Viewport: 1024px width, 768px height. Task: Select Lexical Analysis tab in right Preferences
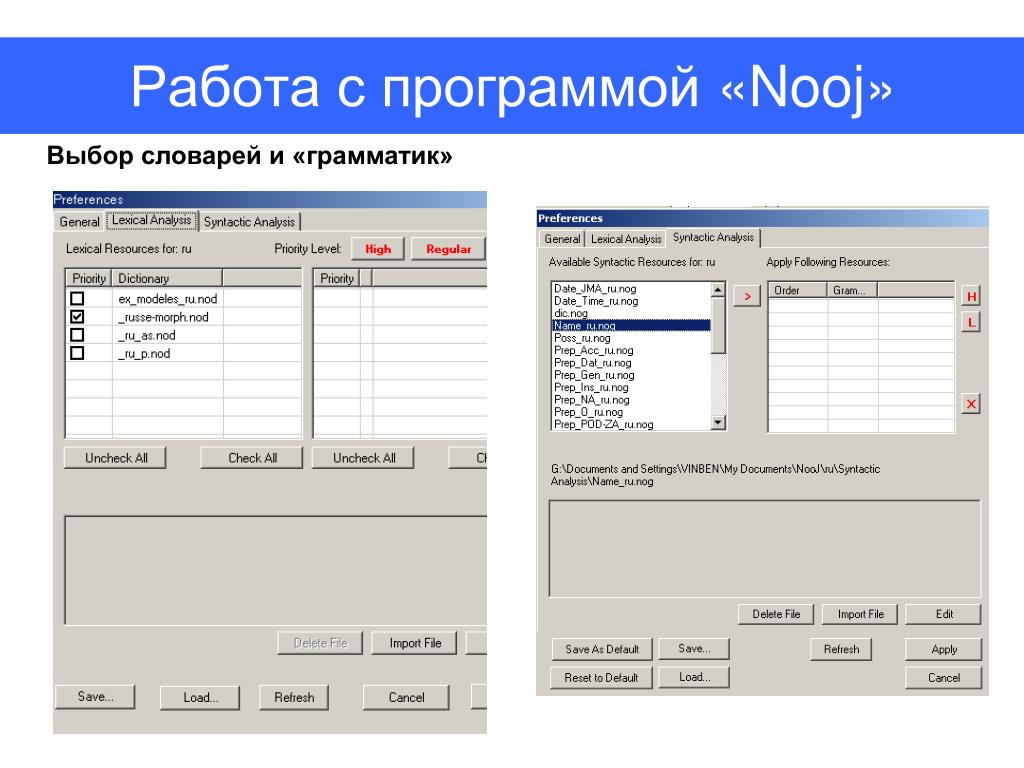tap(626, 239)
